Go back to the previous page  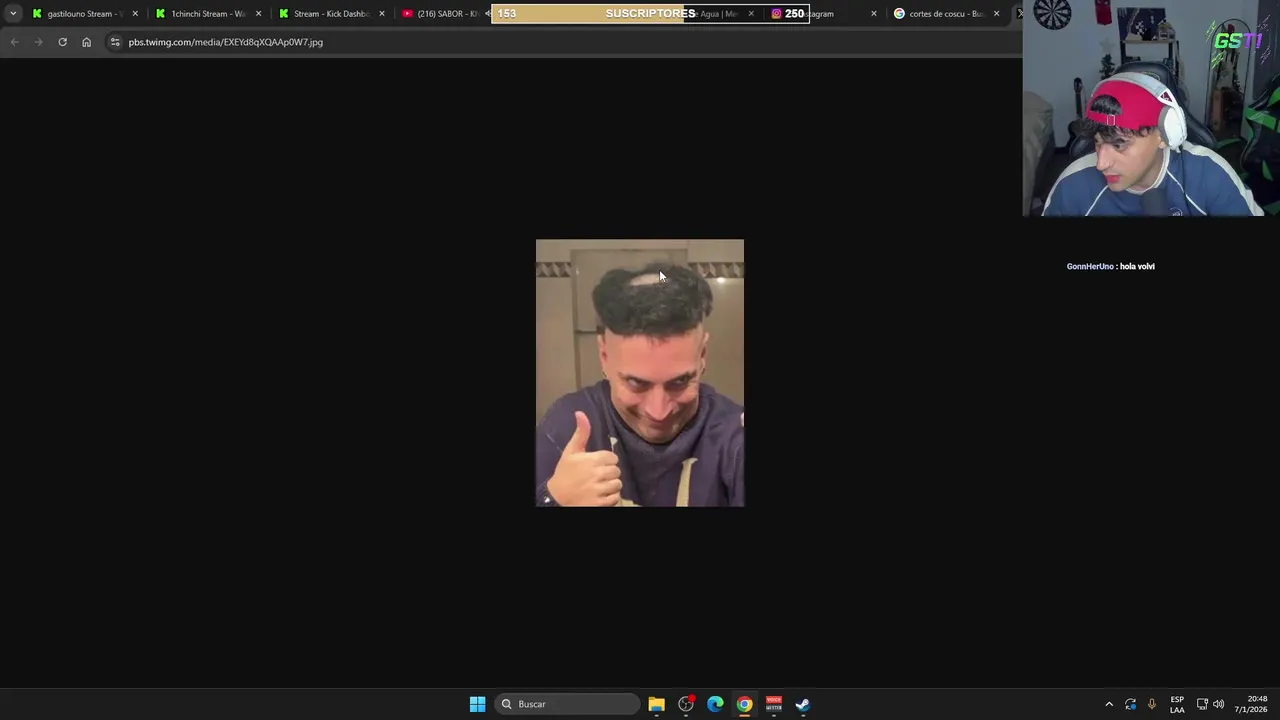click(x=14, y=42)
